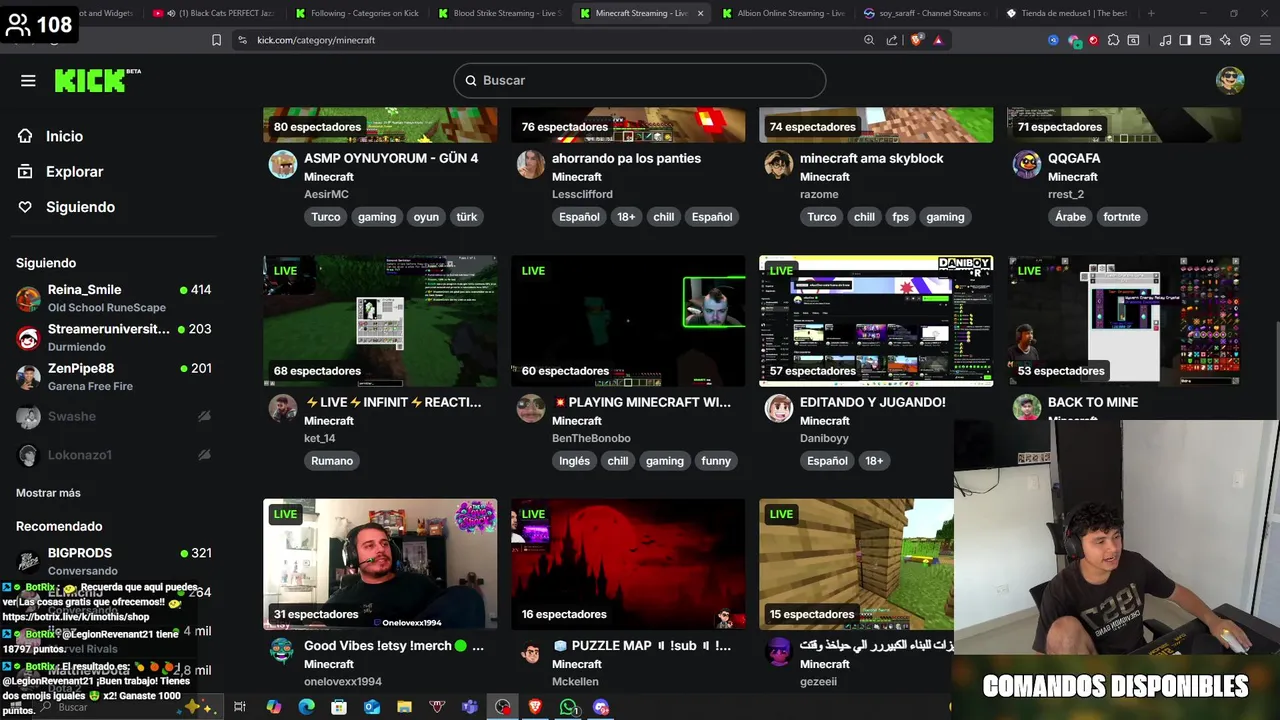Open the Kick hamburger sidebar menu
The width and height of the screenshot is (1280, 720).
click(28, 81)
